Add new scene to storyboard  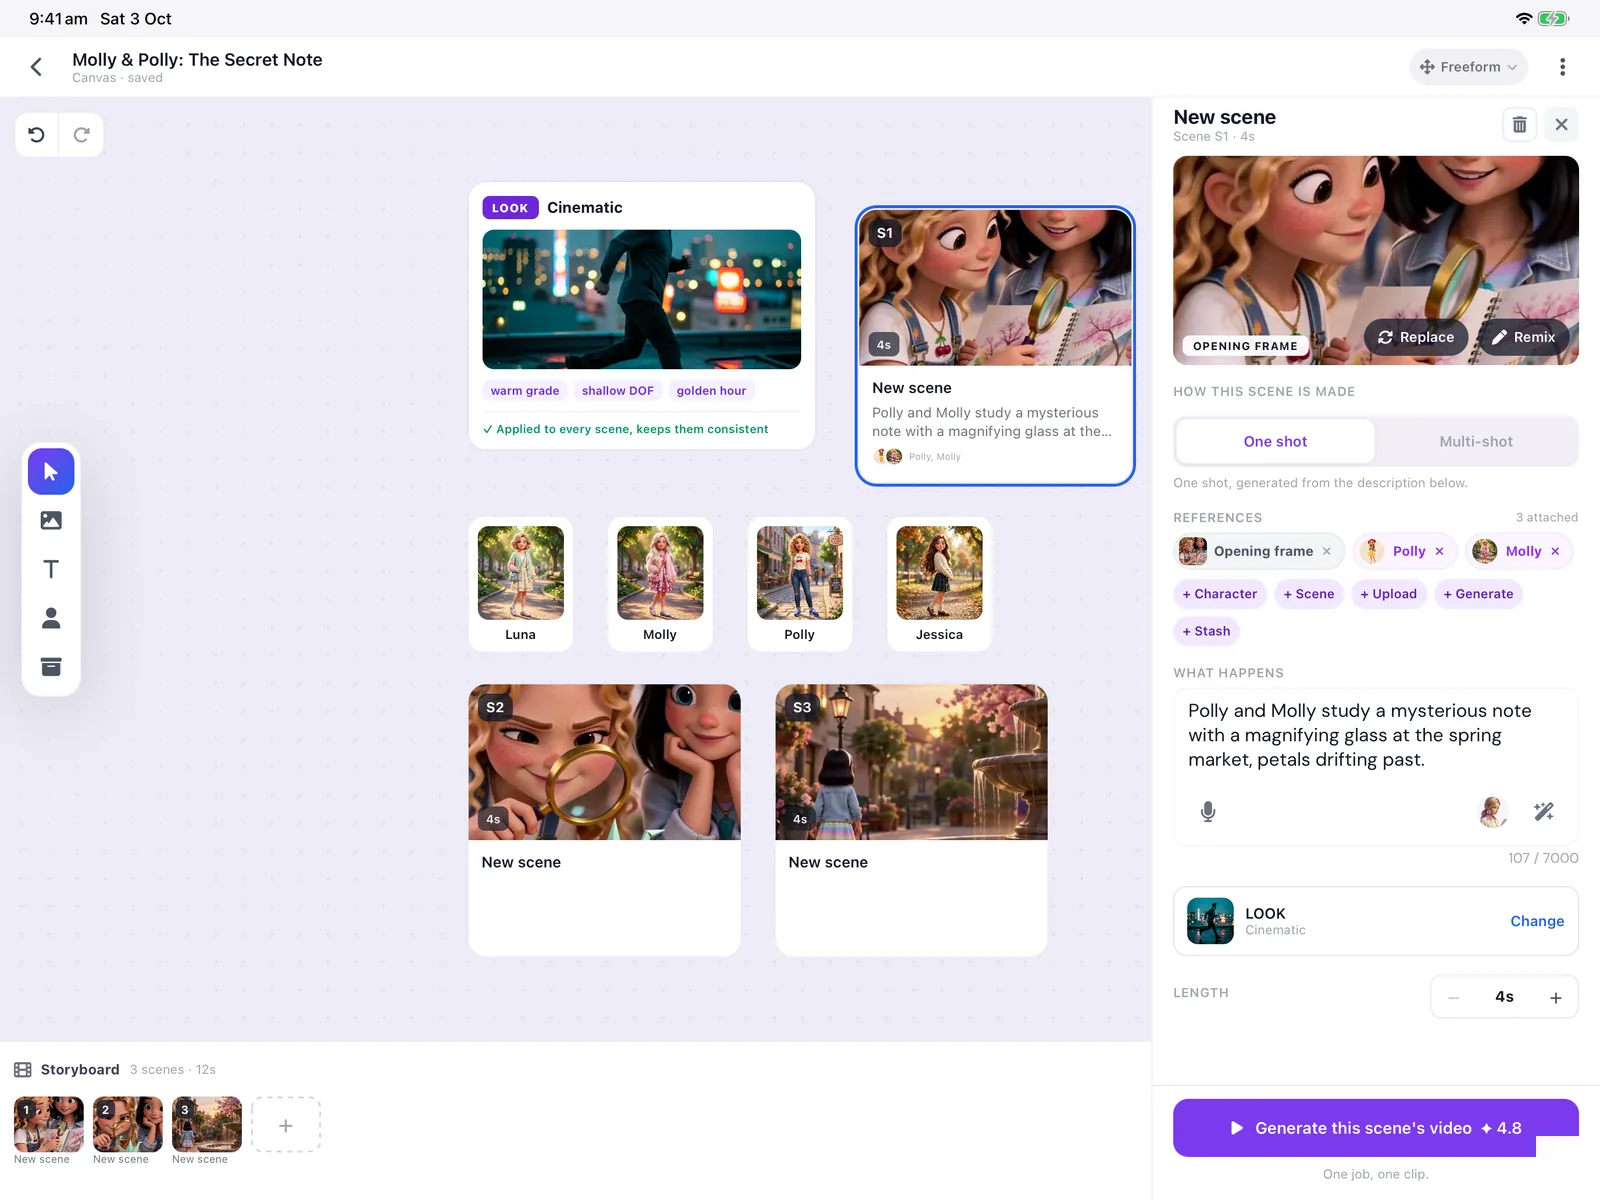click(x=286, y=1125)
